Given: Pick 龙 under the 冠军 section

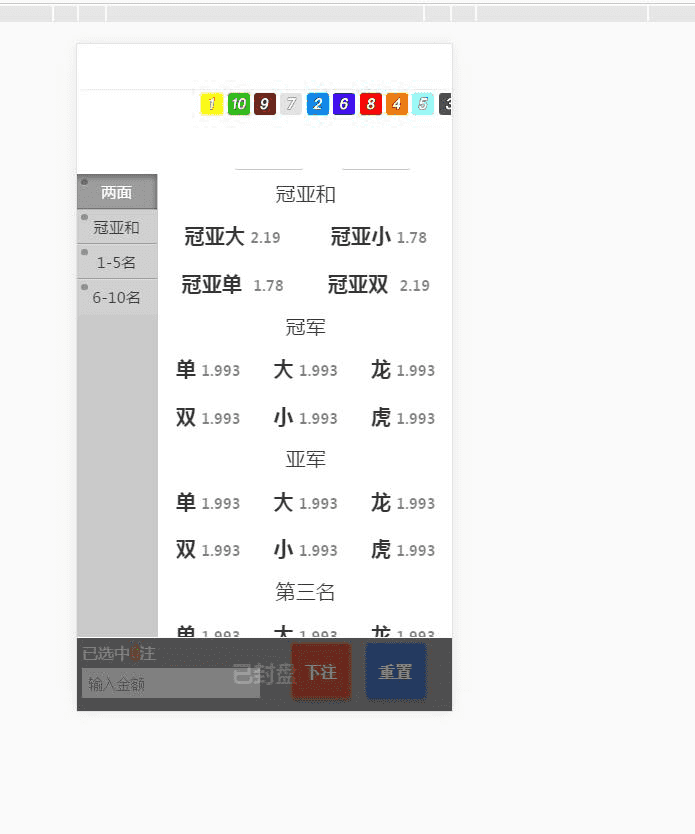Looking at the screenshot, I should [x=403, y=370].
